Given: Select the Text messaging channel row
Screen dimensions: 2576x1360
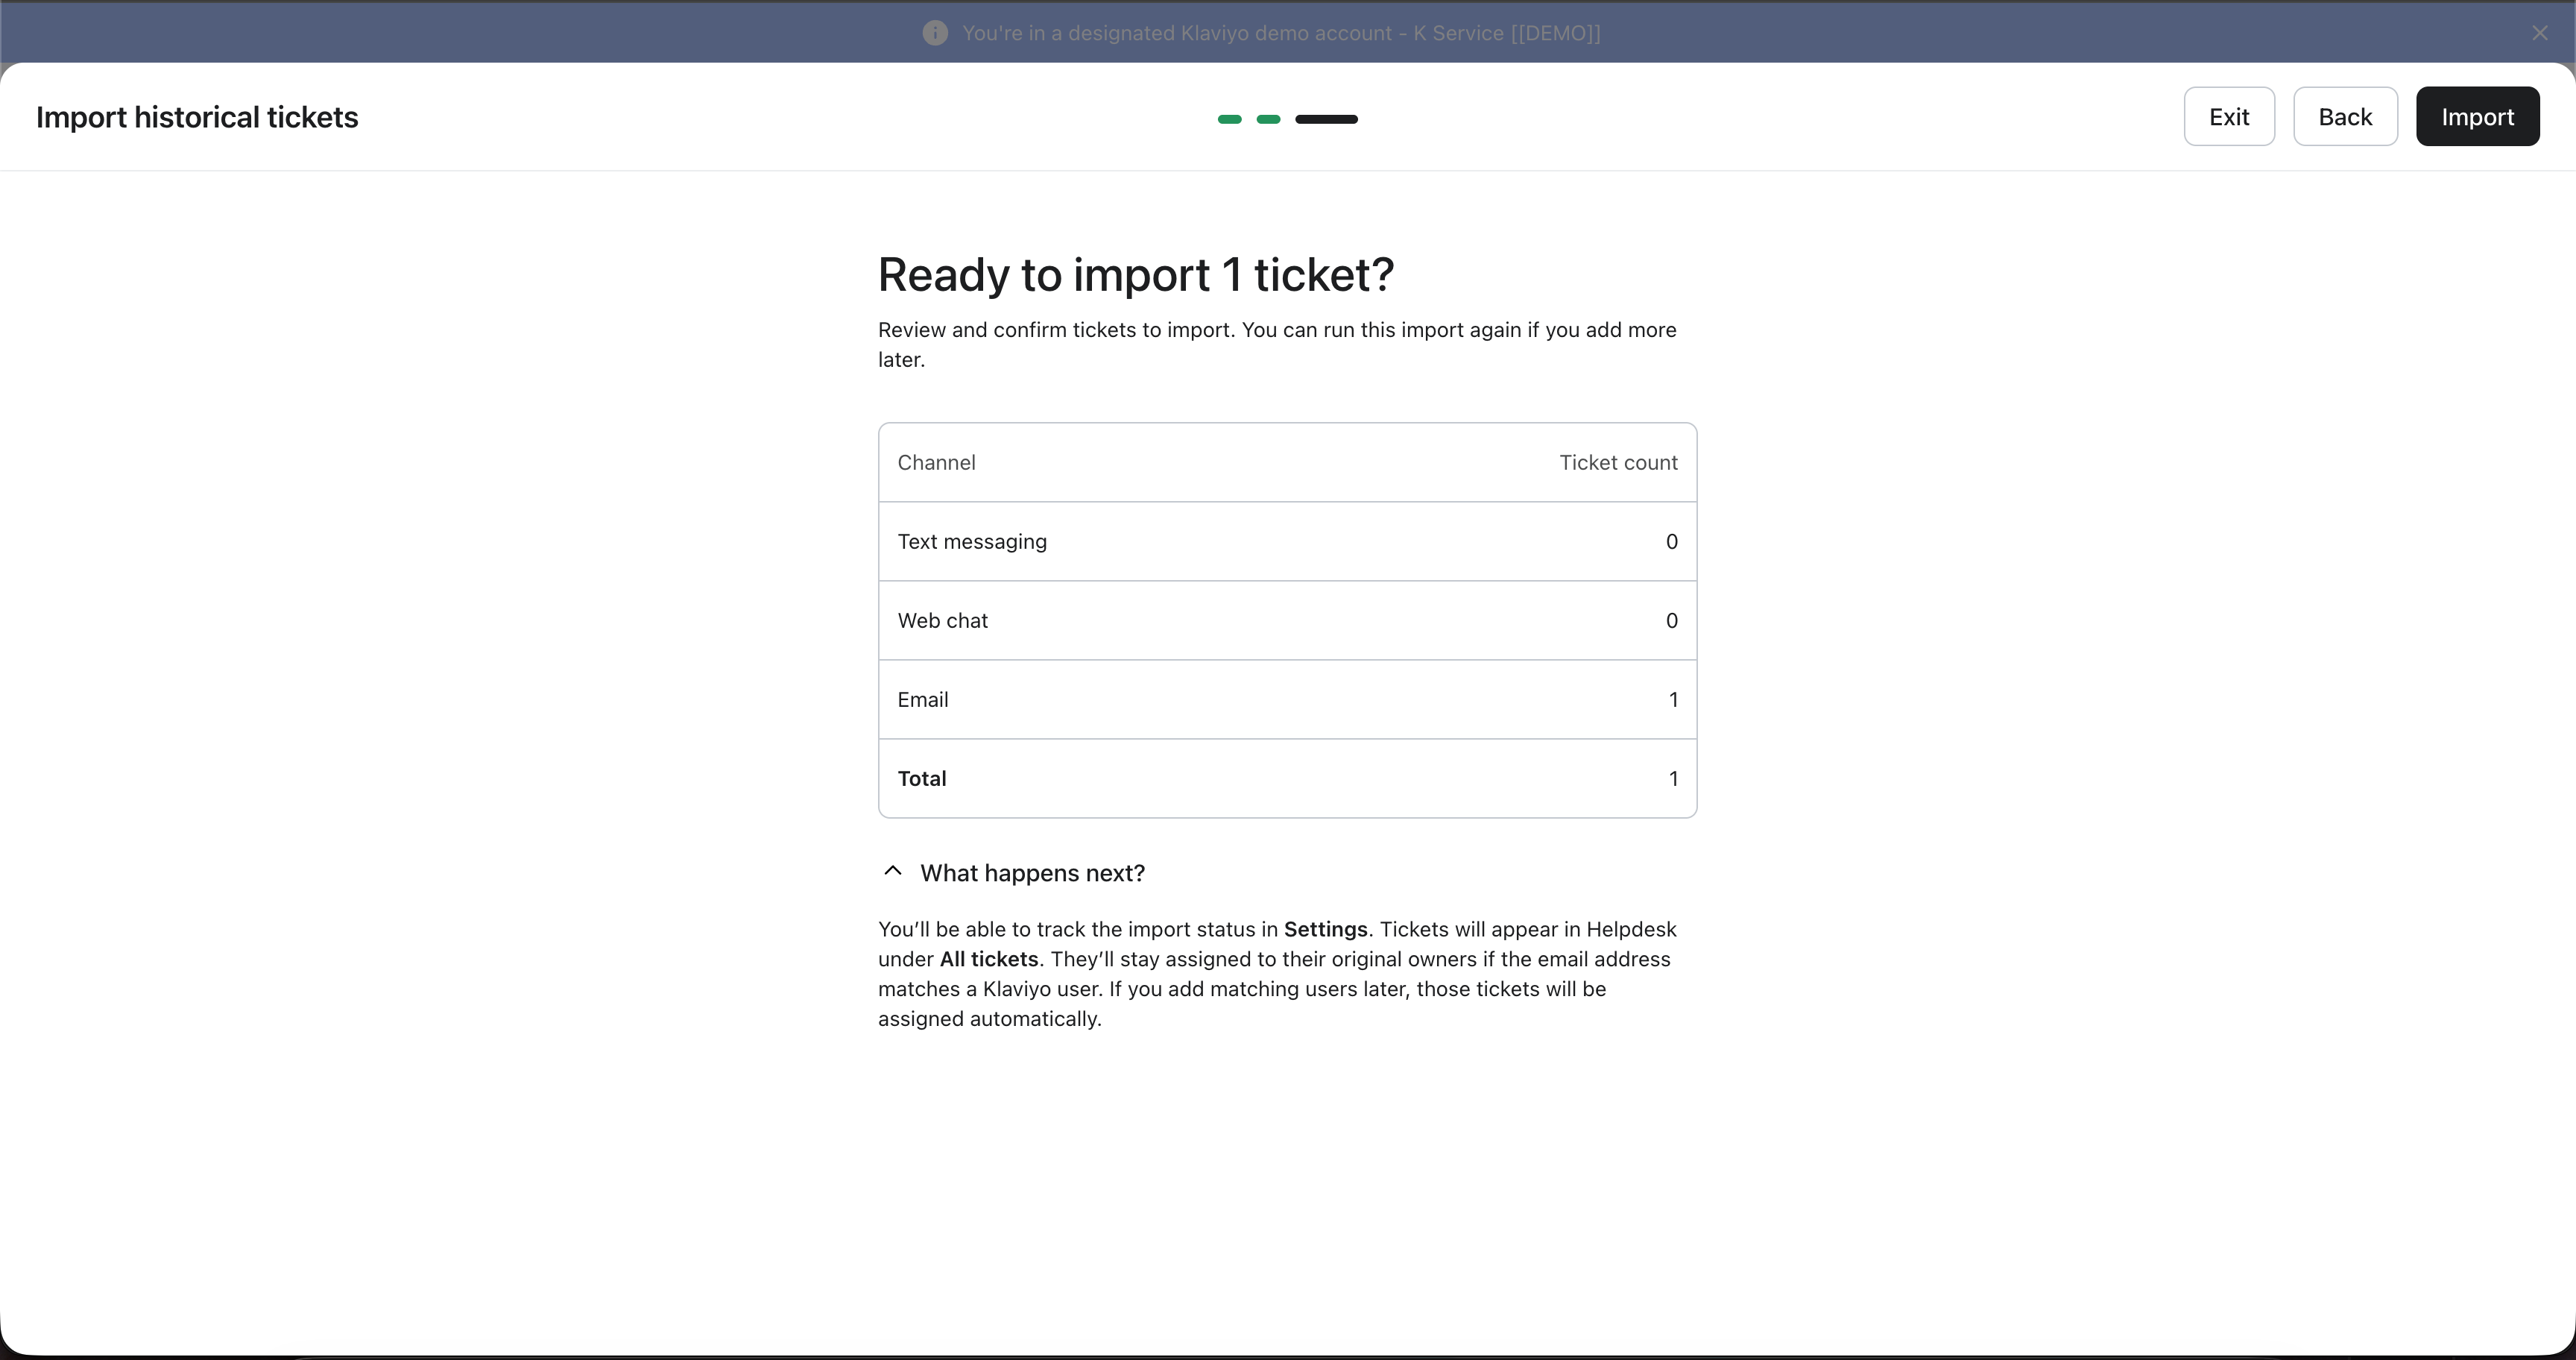Looking at the screenshot, I should coord(1287,542).
